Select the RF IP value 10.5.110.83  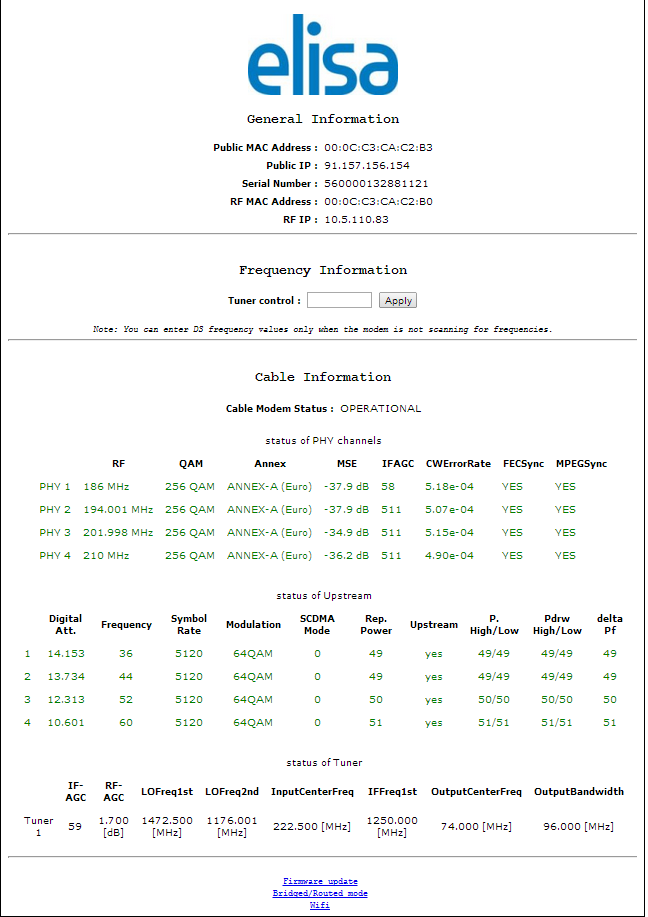(x=356, y=220)
